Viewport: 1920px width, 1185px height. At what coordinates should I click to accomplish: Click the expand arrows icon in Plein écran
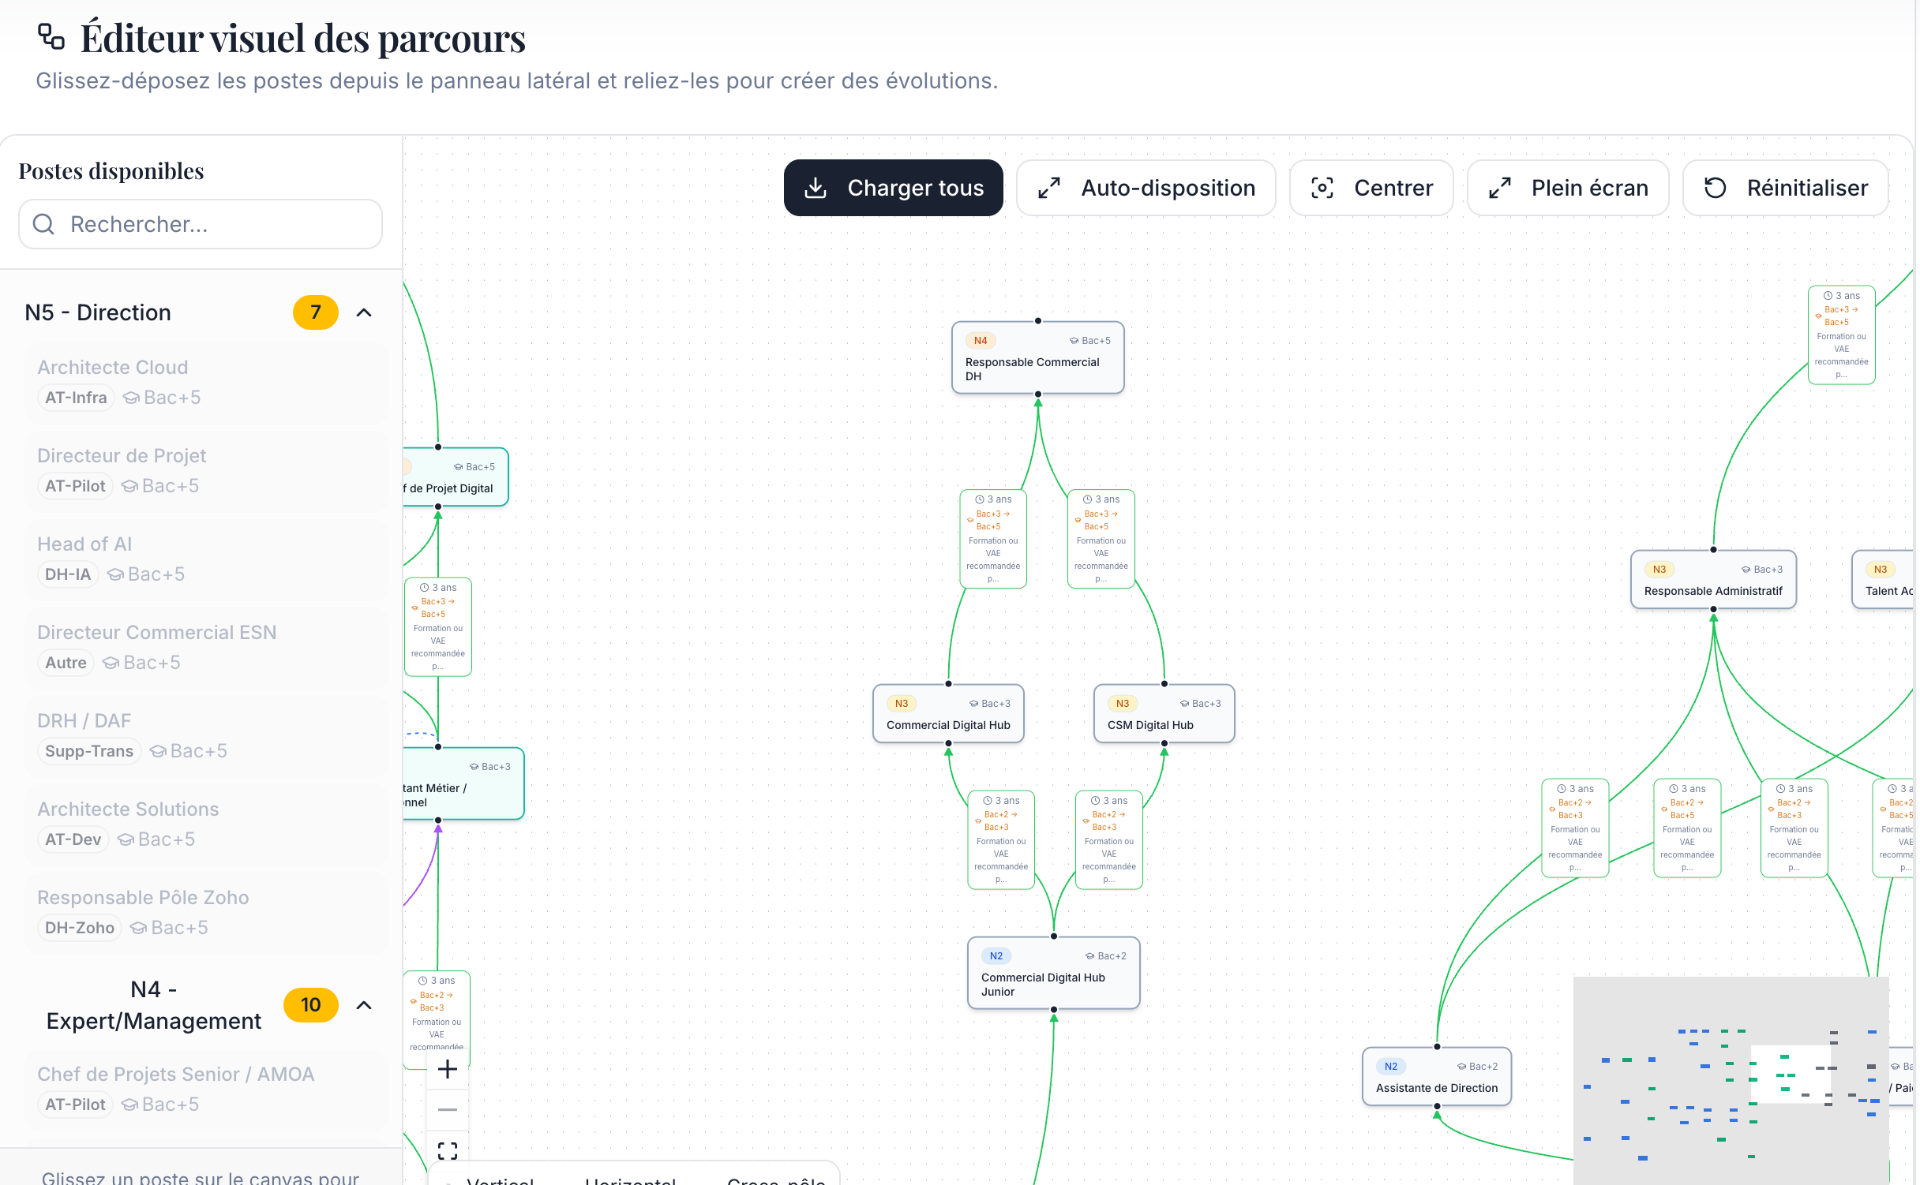[x=1500, y=188]
